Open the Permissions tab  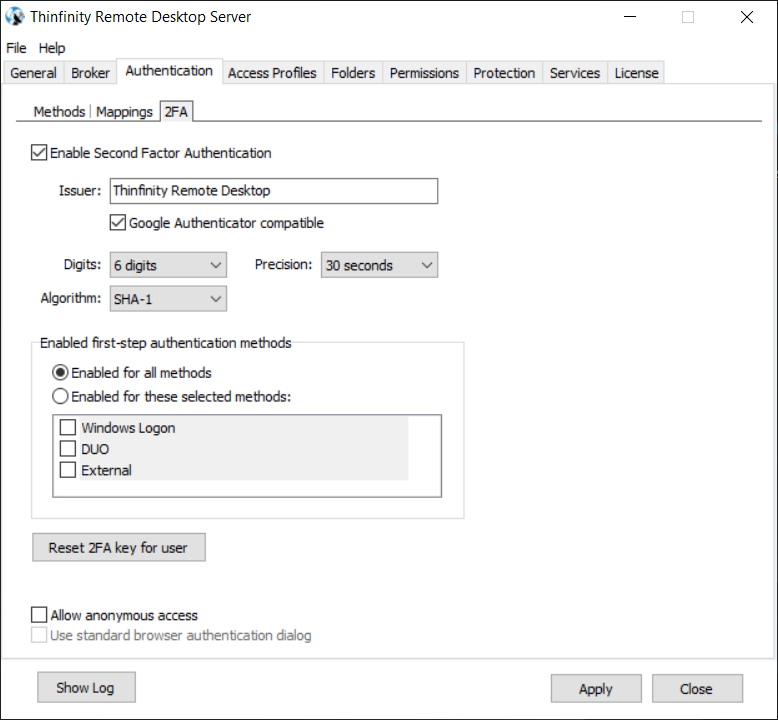click(x=424, y=73)
